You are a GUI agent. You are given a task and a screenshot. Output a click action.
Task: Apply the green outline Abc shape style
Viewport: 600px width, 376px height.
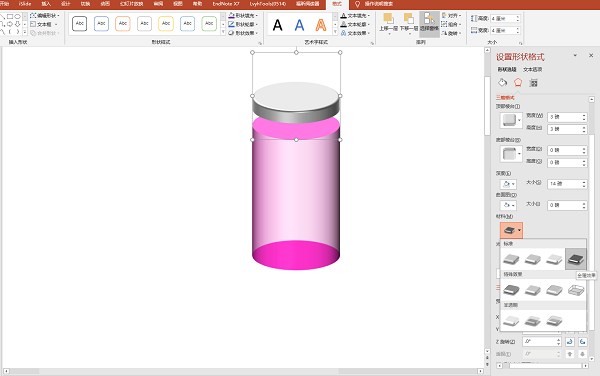(x=209, y=24)
